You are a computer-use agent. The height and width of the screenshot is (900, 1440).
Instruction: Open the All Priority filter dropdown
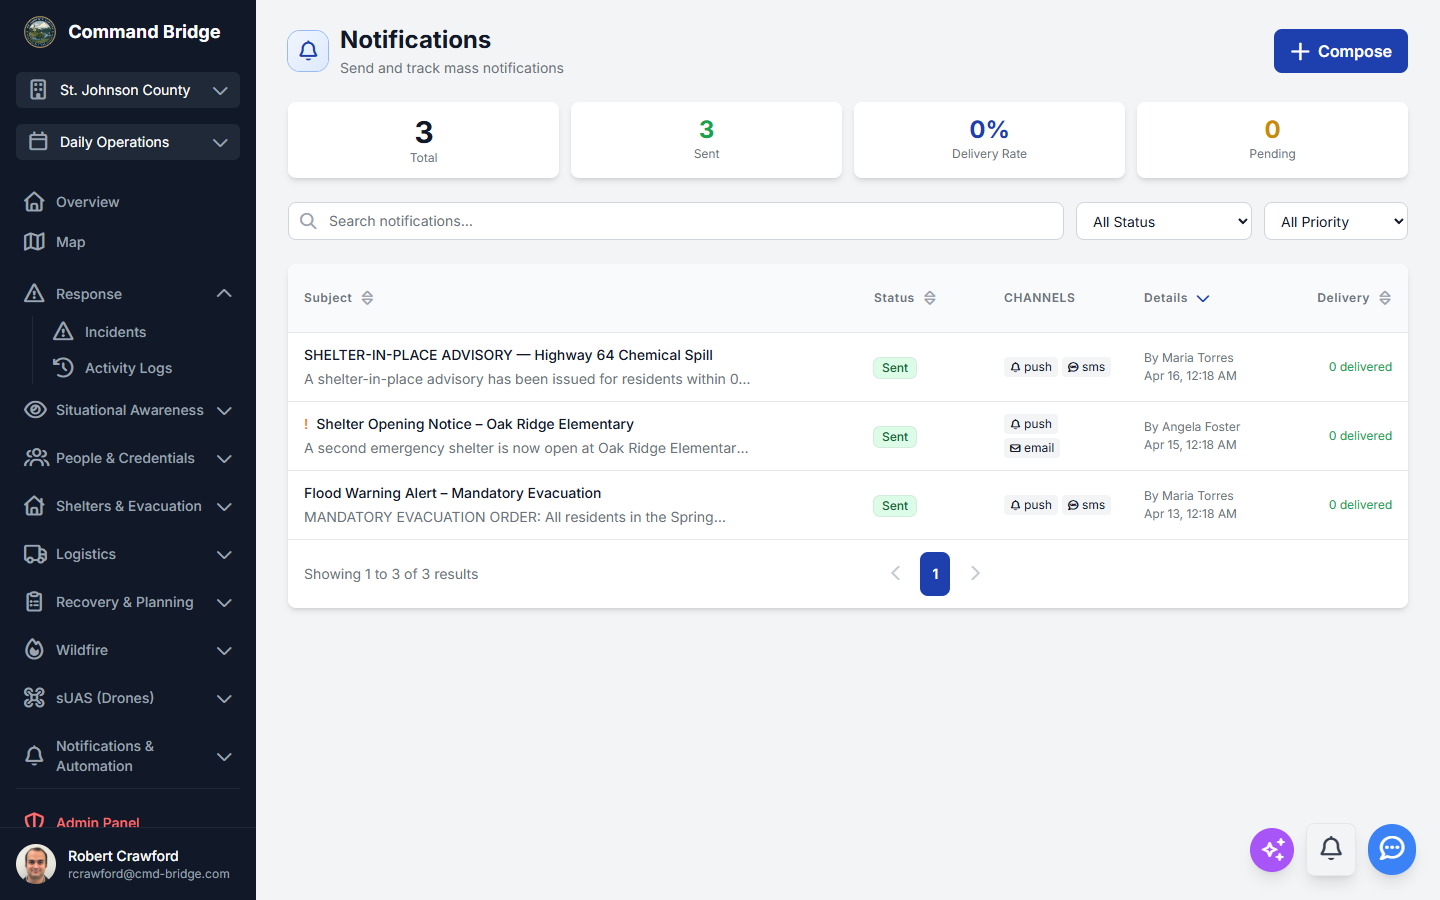(x=1335, y=221)
